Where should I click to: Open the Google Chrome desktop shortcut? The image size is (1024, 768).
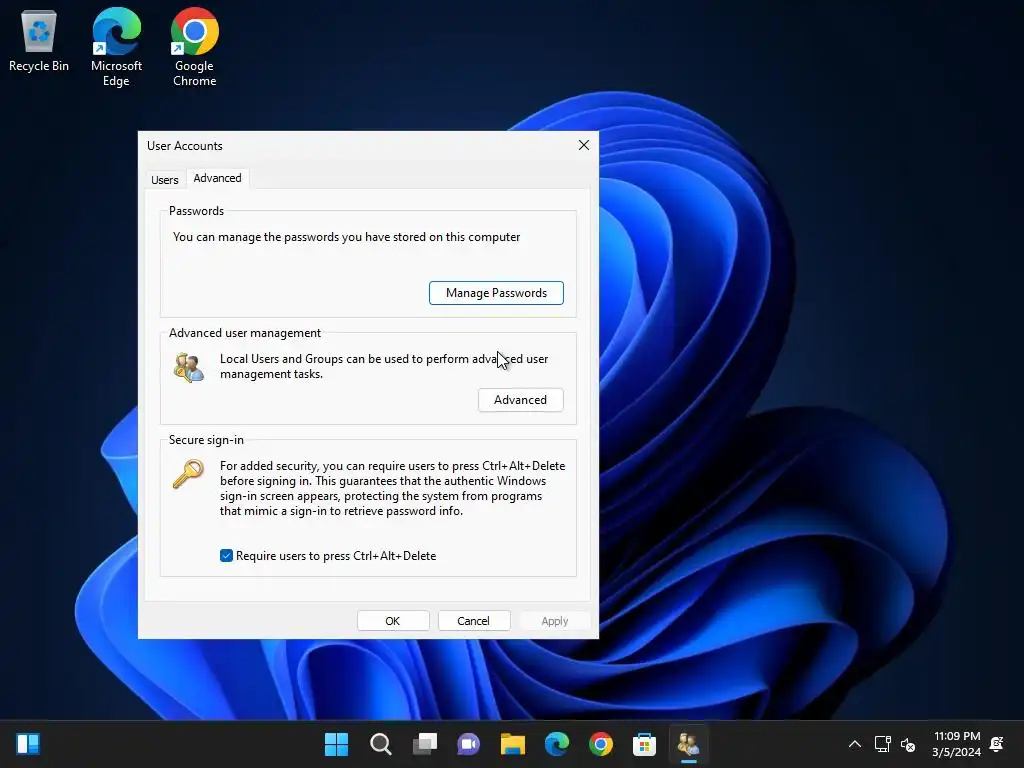pyautogui.click(x=195, y=47)
